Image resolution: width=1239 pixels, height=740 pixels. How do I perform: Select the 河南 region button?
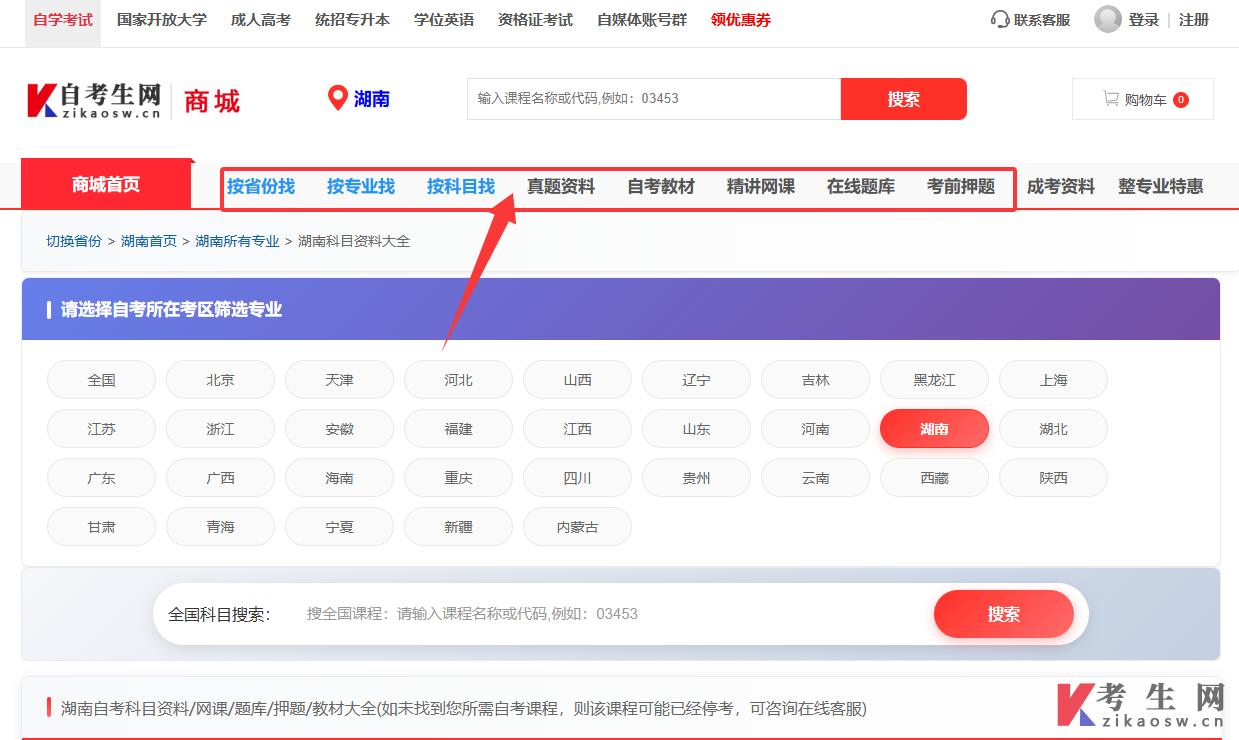click(815, 429)
